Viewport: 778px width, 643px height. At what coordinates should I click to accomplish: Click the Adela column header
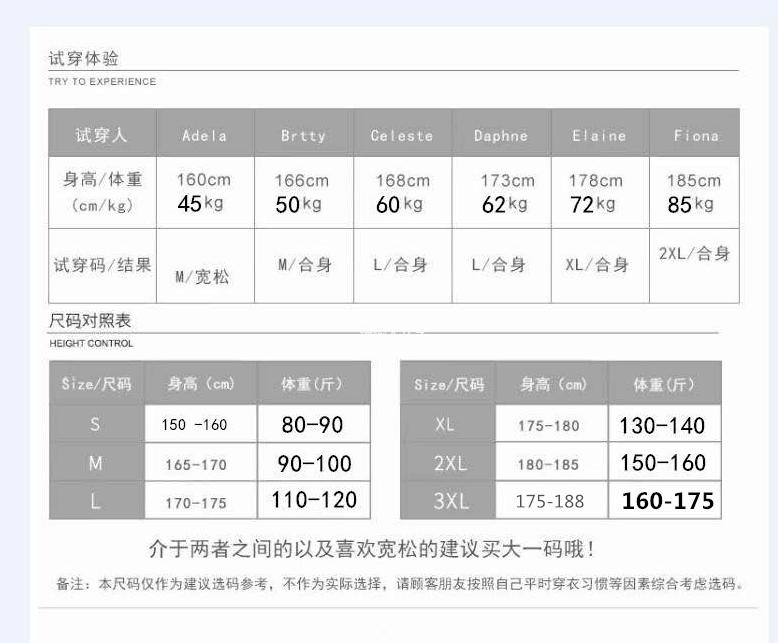(205, 133)
